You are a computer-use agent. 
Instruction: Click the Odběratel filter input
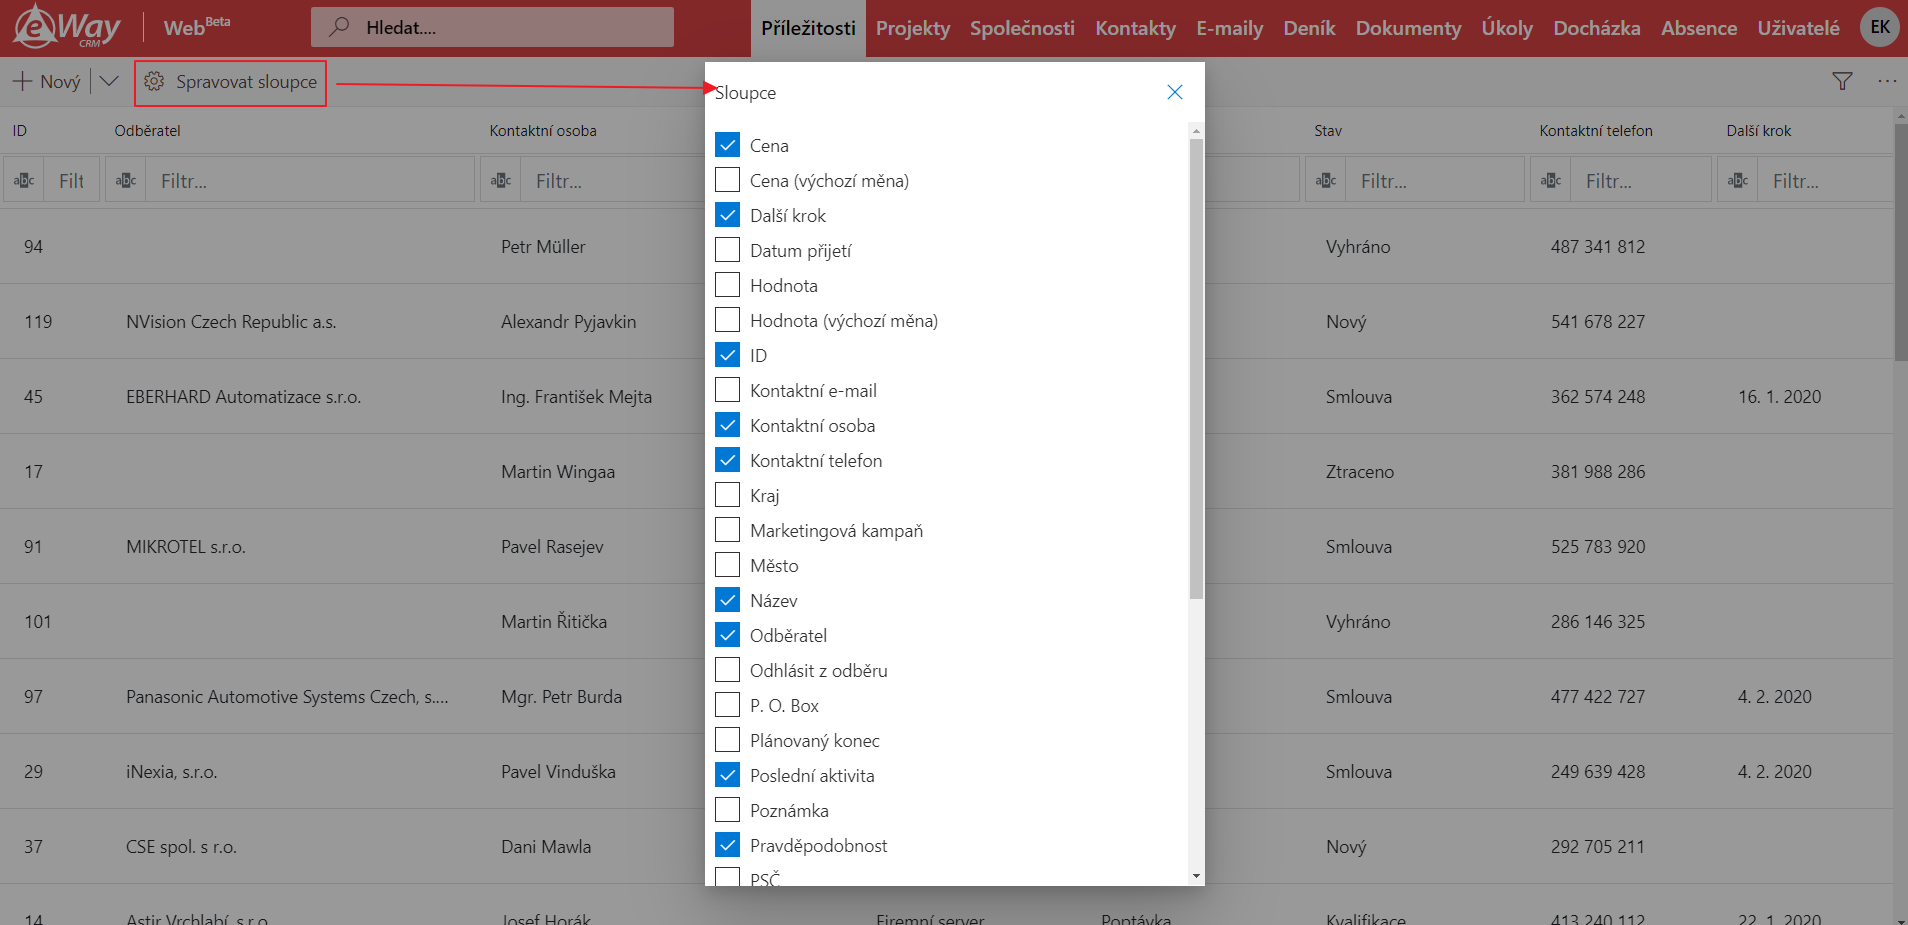coord(310,181)
